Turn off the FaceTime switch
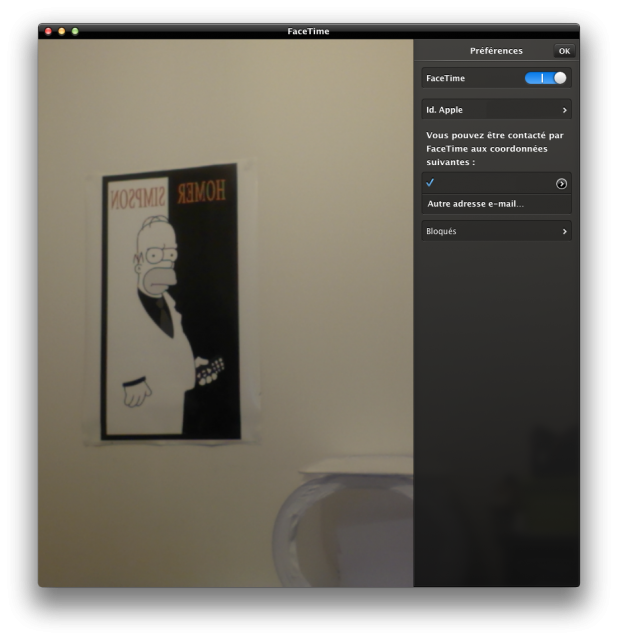Image resolution: width=618 pixels, height=640 pixels. coord(545,78)
